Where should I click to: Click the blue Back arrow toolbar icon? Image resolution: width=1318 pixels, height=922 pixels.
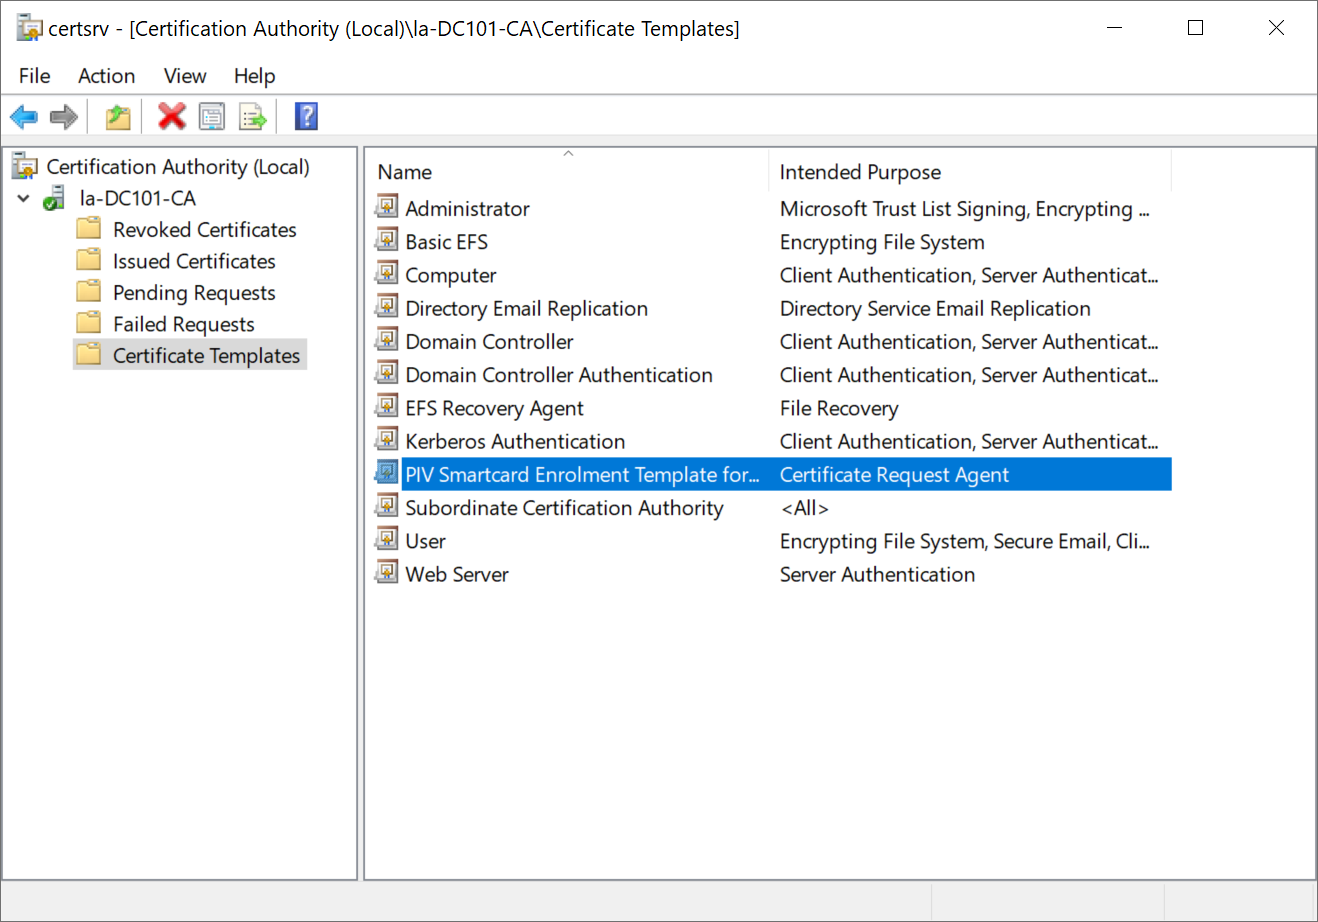coord(24,117)
